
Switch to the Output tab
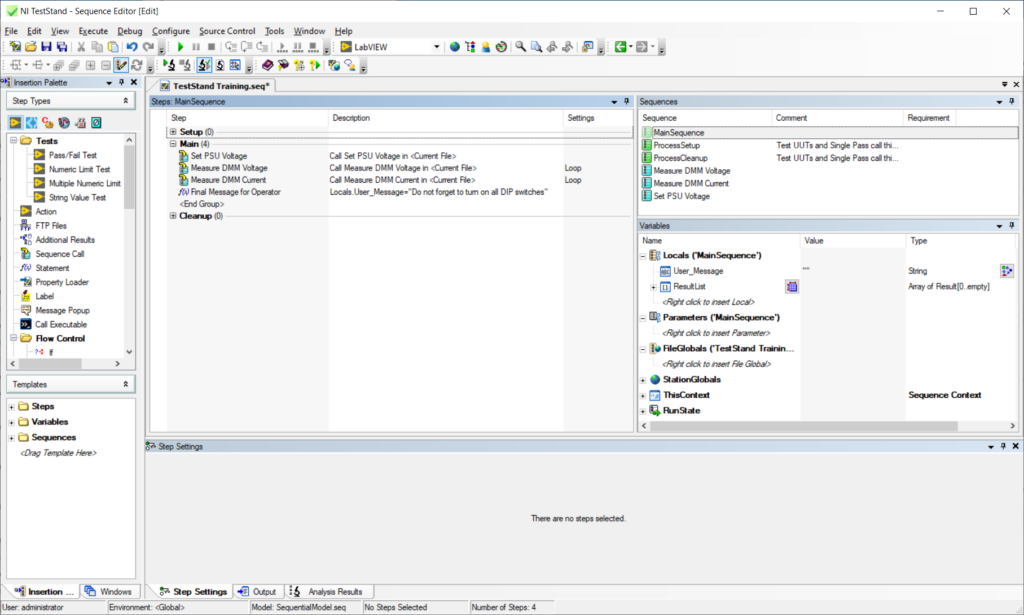[257, 591]
